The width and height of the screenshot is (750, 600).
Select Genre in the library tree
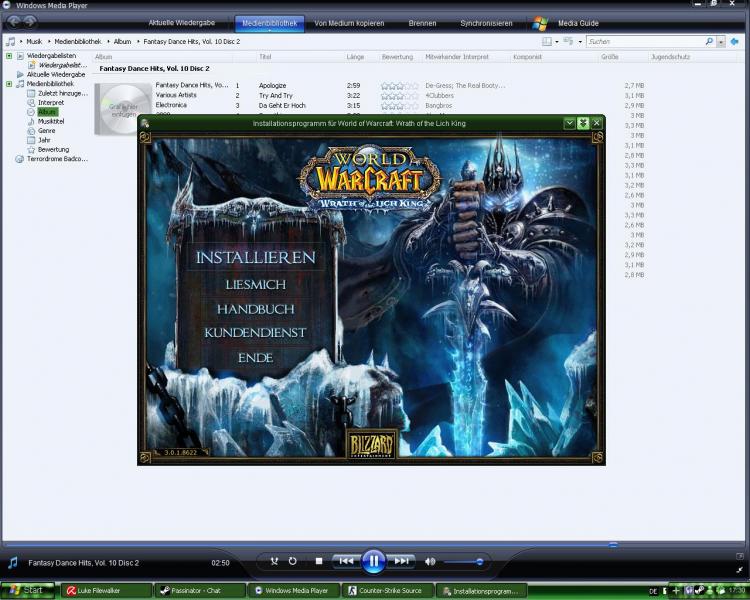tap(46, 131)
